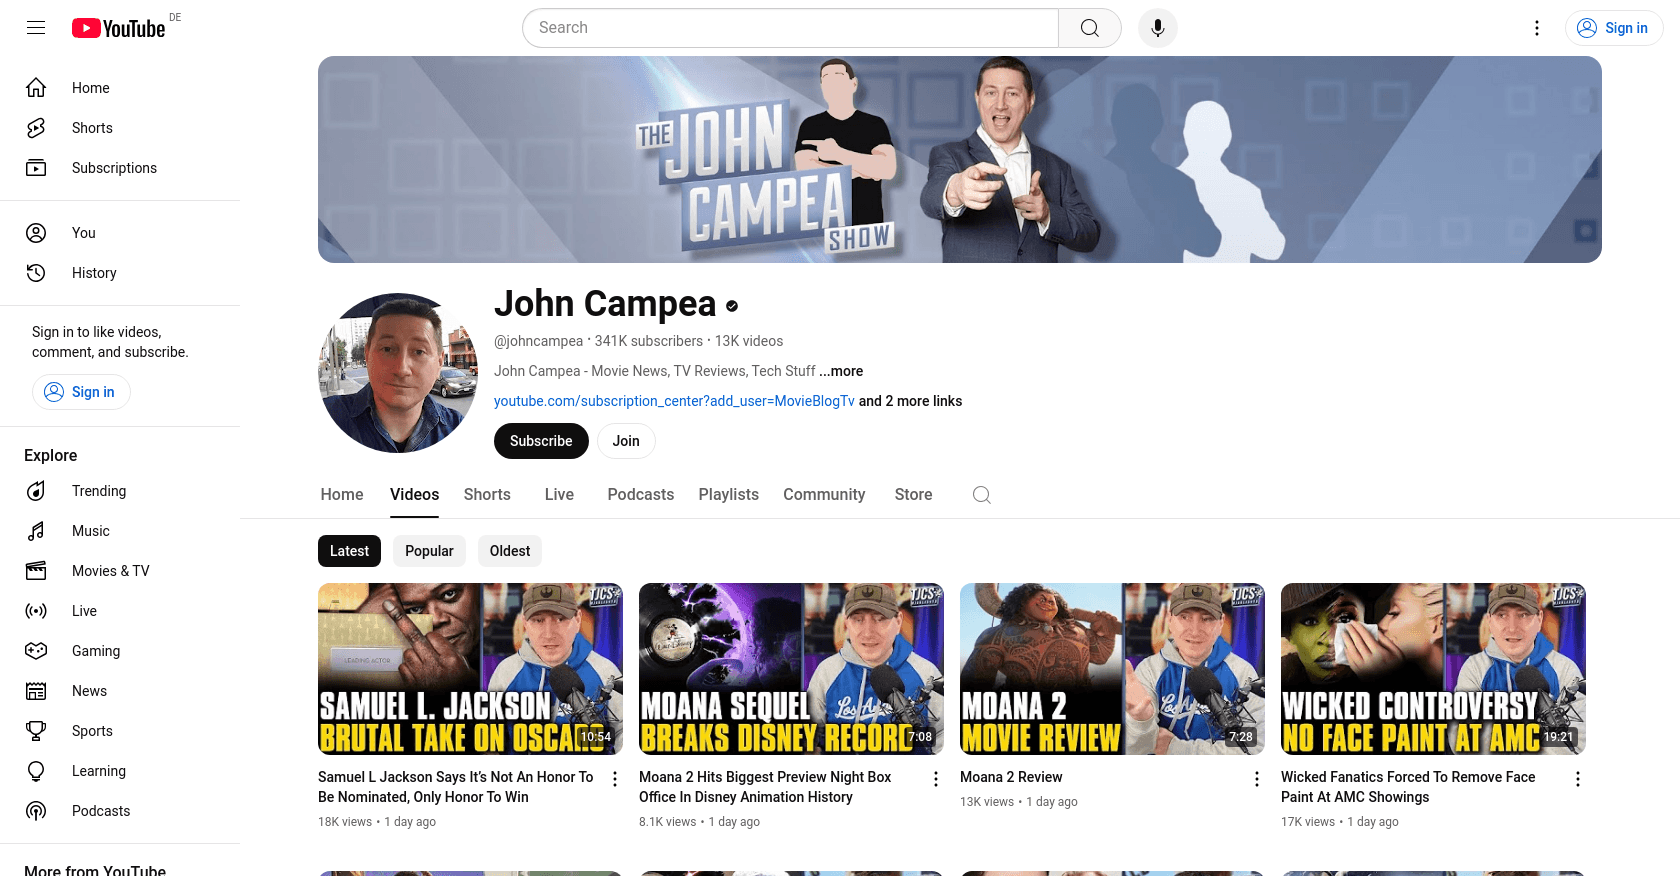
Task: Expand channel description with ...more
Action: (841, 371)
